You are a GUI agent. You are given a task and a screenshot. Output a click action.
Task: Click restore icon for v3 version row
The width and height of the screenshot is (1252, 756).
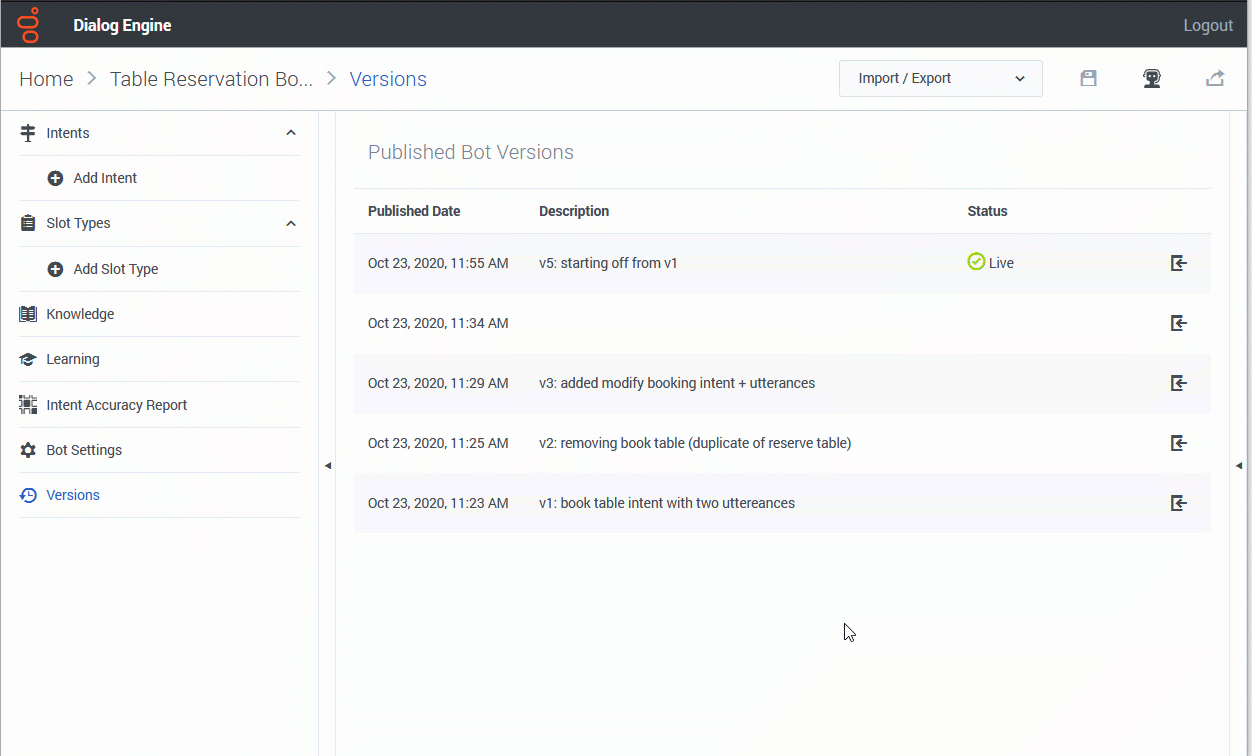click(x=1179, y=383)
